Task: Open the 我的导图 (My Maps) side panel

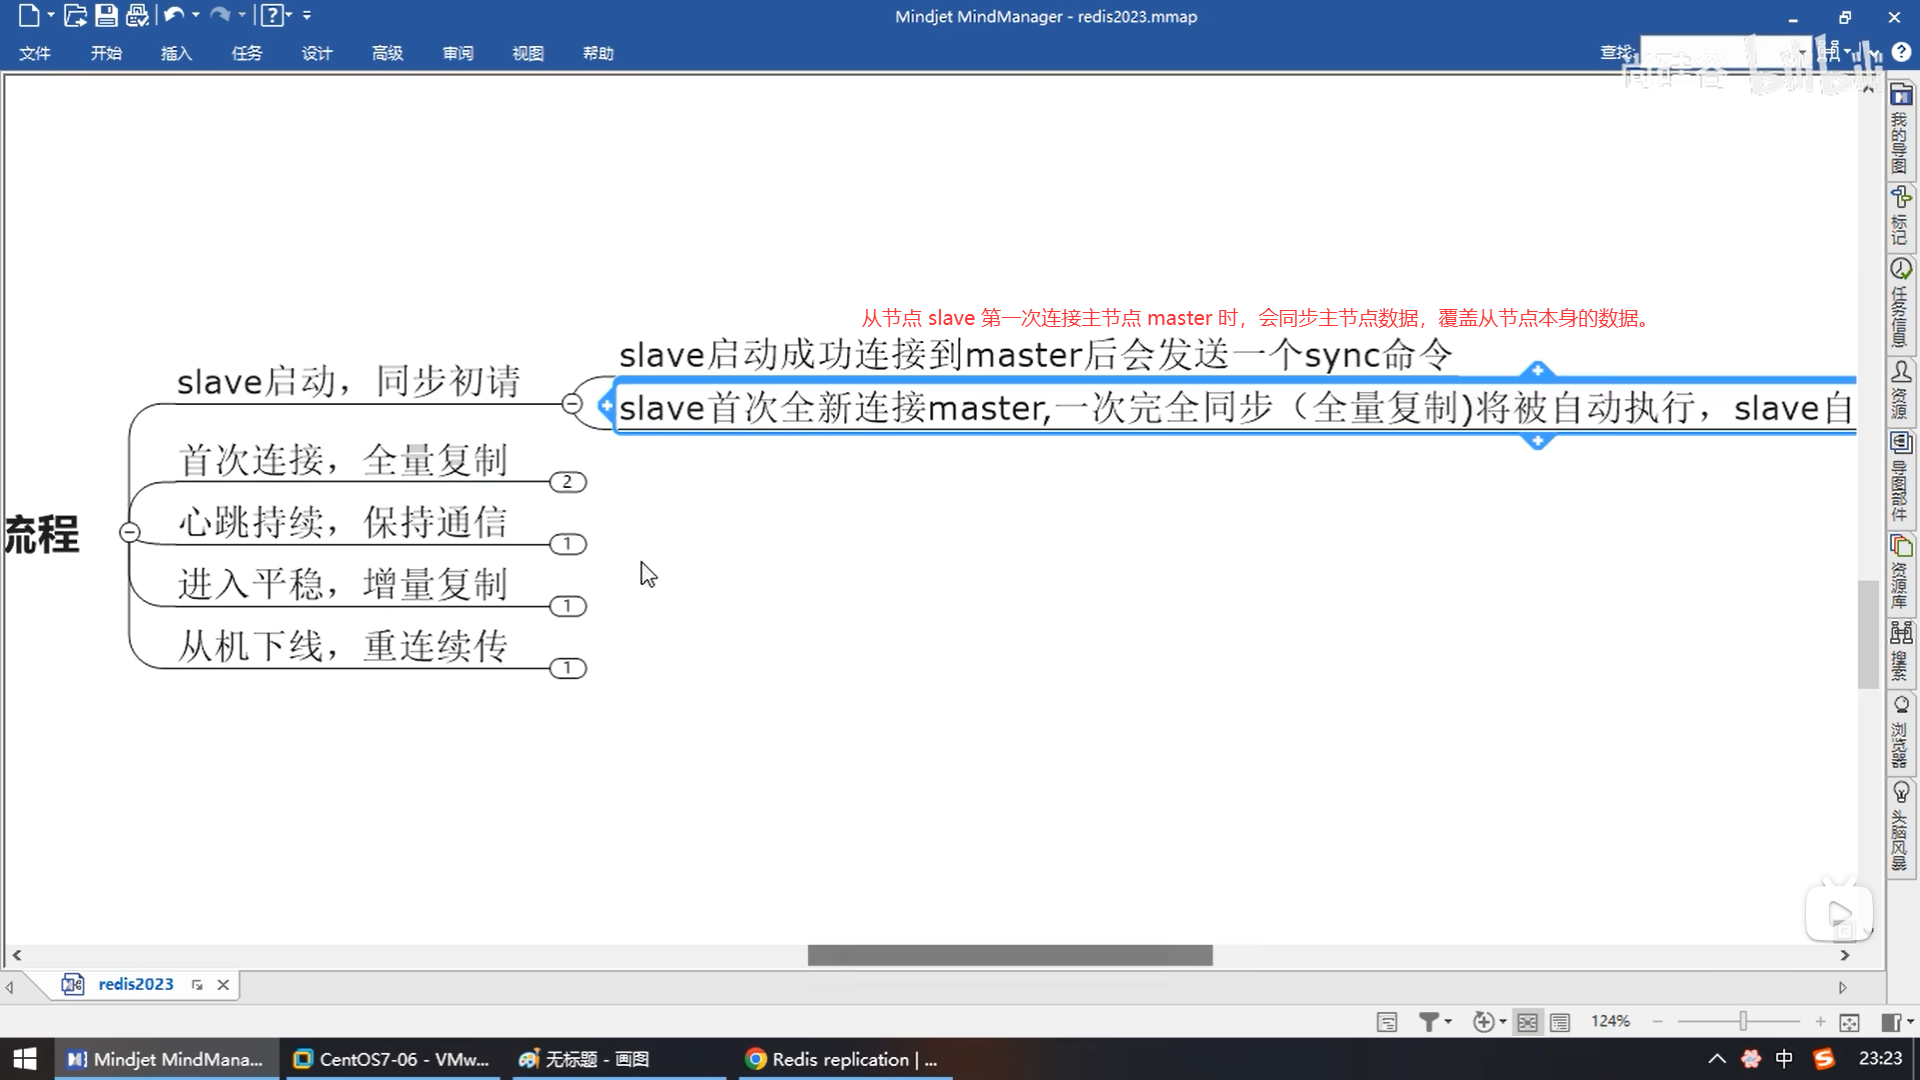Action: 1900,130
